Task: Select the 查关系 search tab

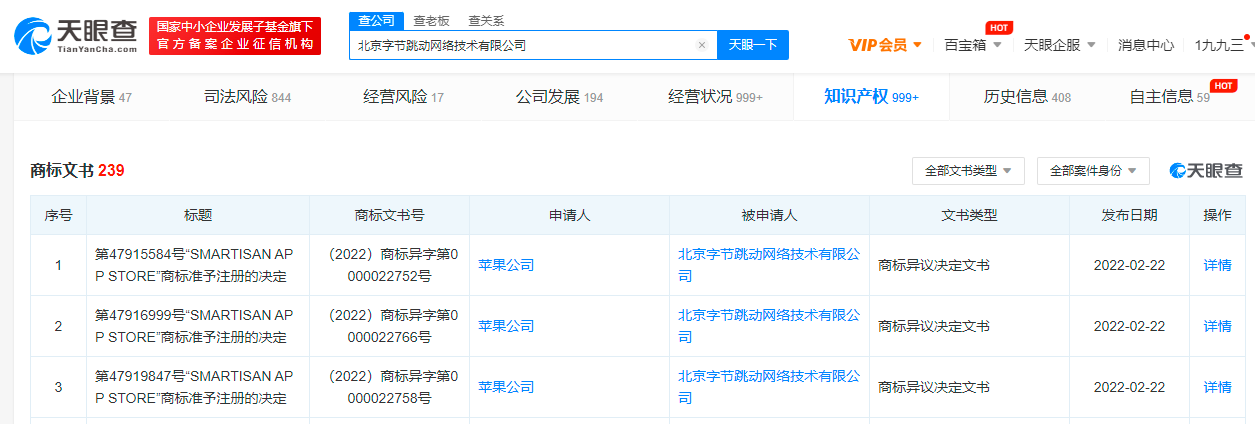Action: coord(486,20)
